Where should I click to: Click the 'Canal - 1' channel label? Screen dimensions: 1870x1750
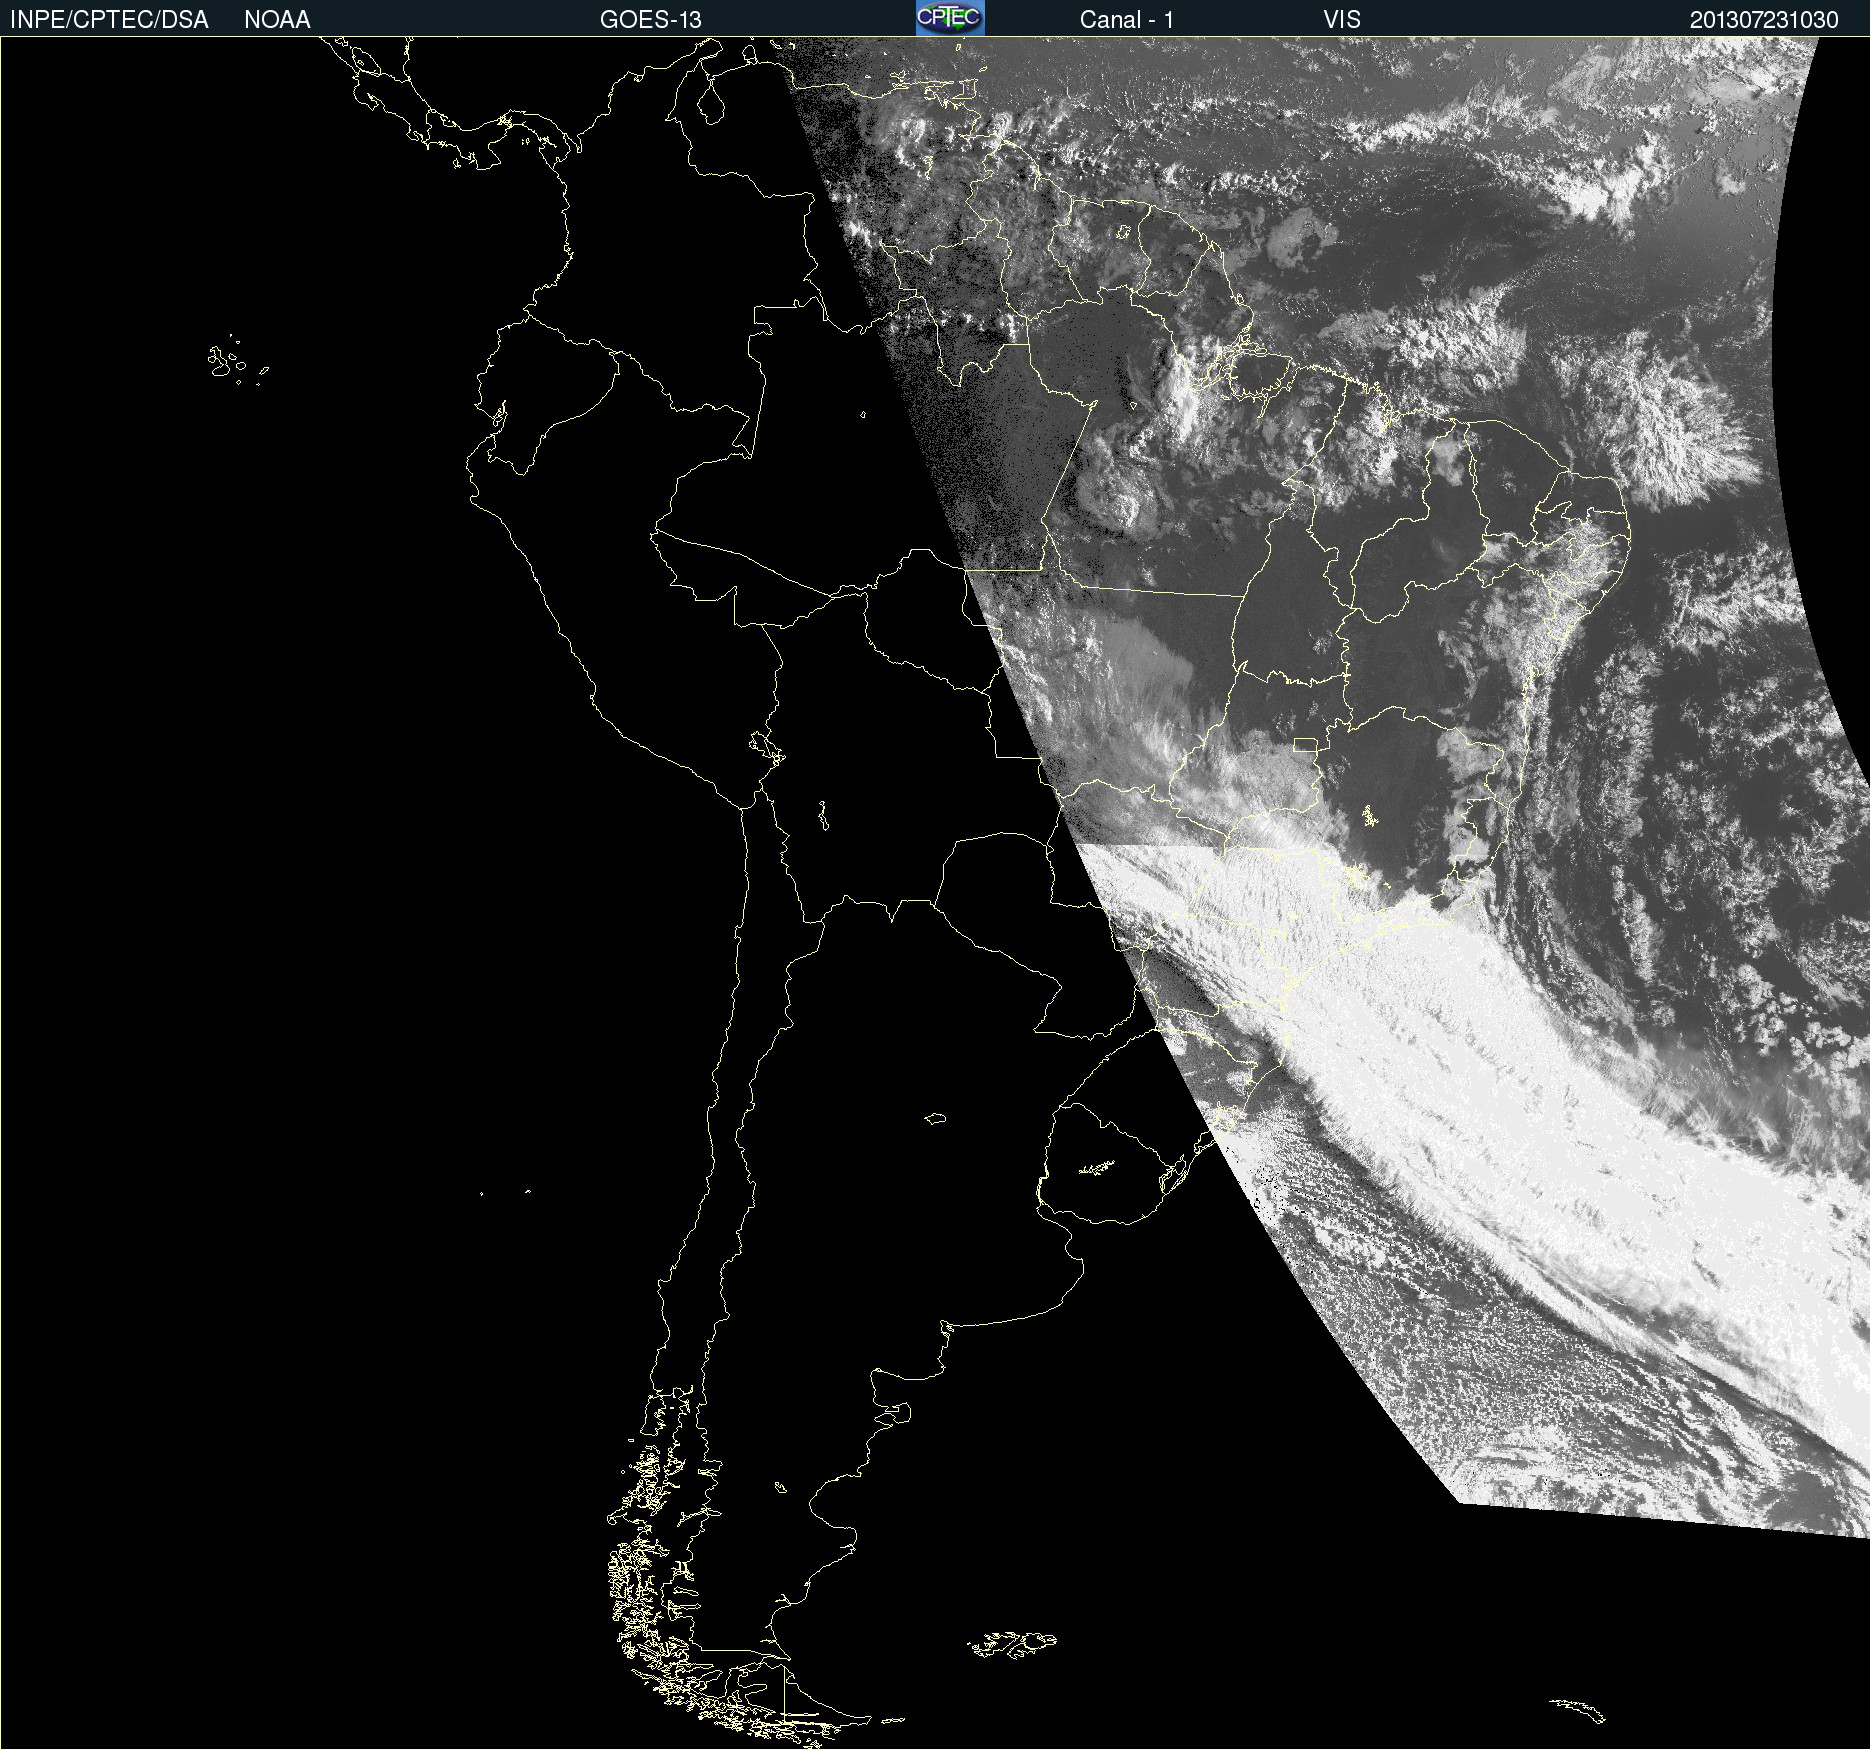click(x=1126, y=20)
